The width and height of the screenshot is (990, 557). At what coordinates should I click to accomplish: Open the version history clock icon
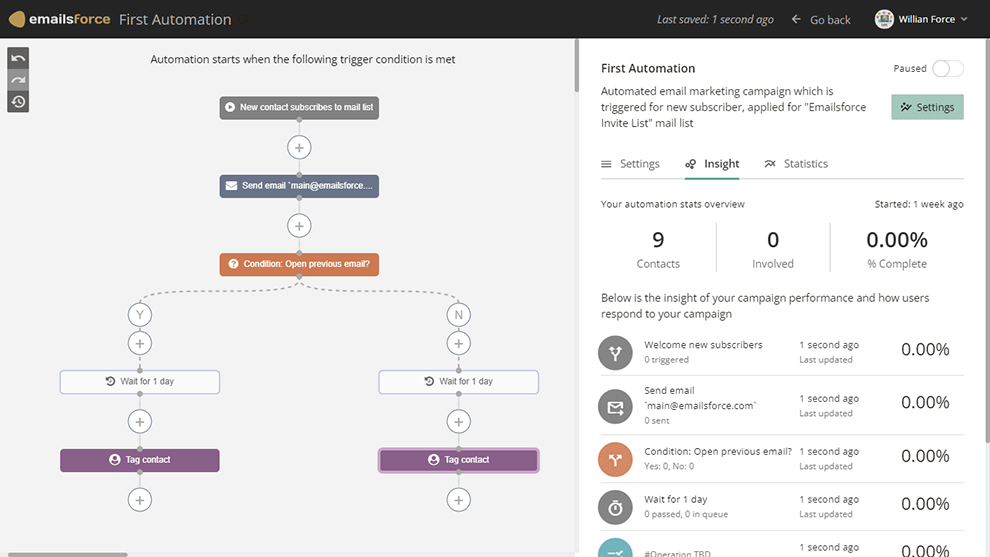click(x=18, y=102)
